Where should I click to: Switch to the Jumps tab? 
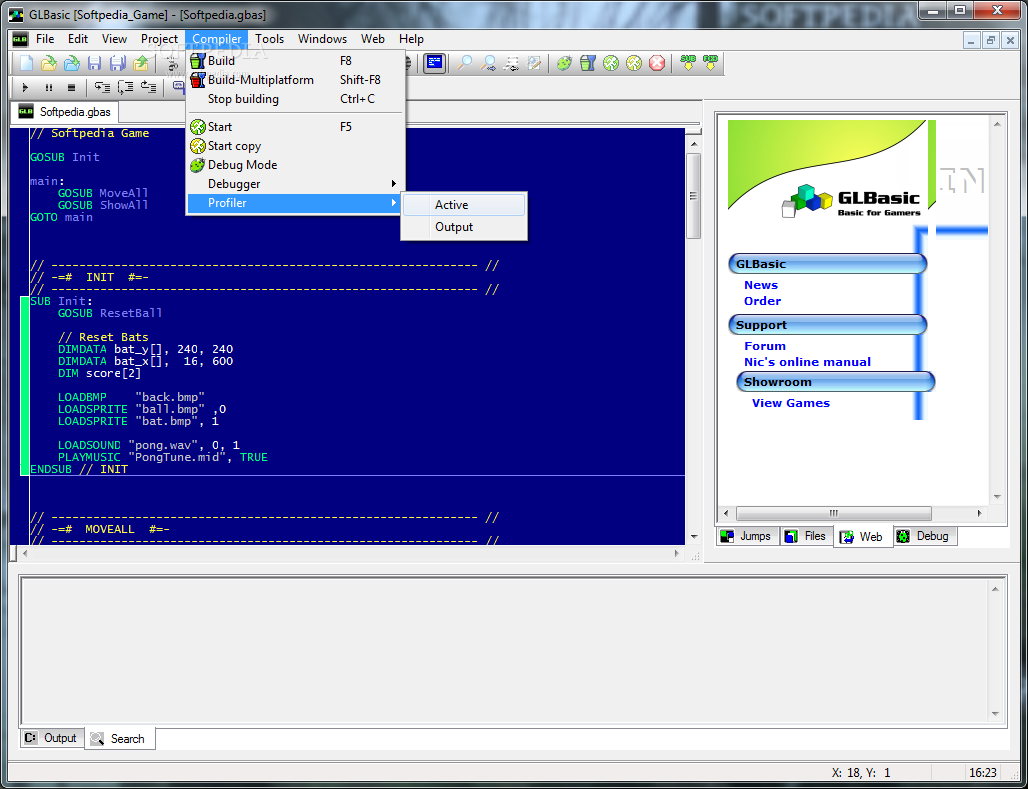coord(746,536)
